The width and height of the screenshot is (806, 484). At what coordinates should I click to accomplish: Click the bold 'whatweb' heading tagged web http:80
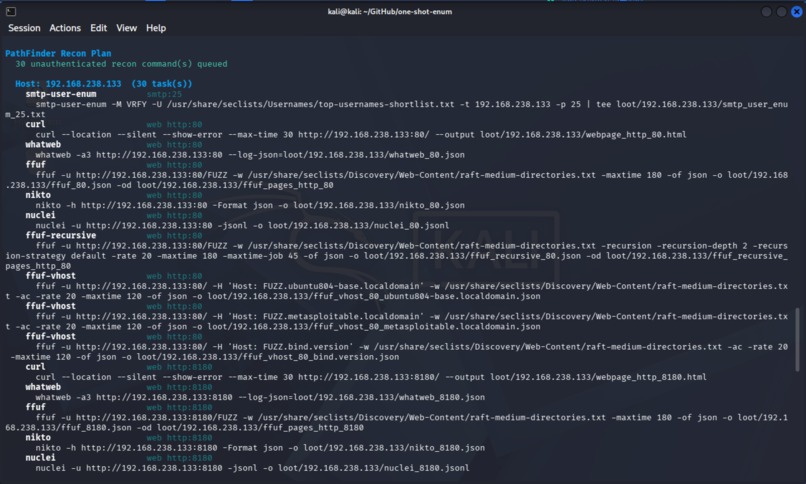43,144
